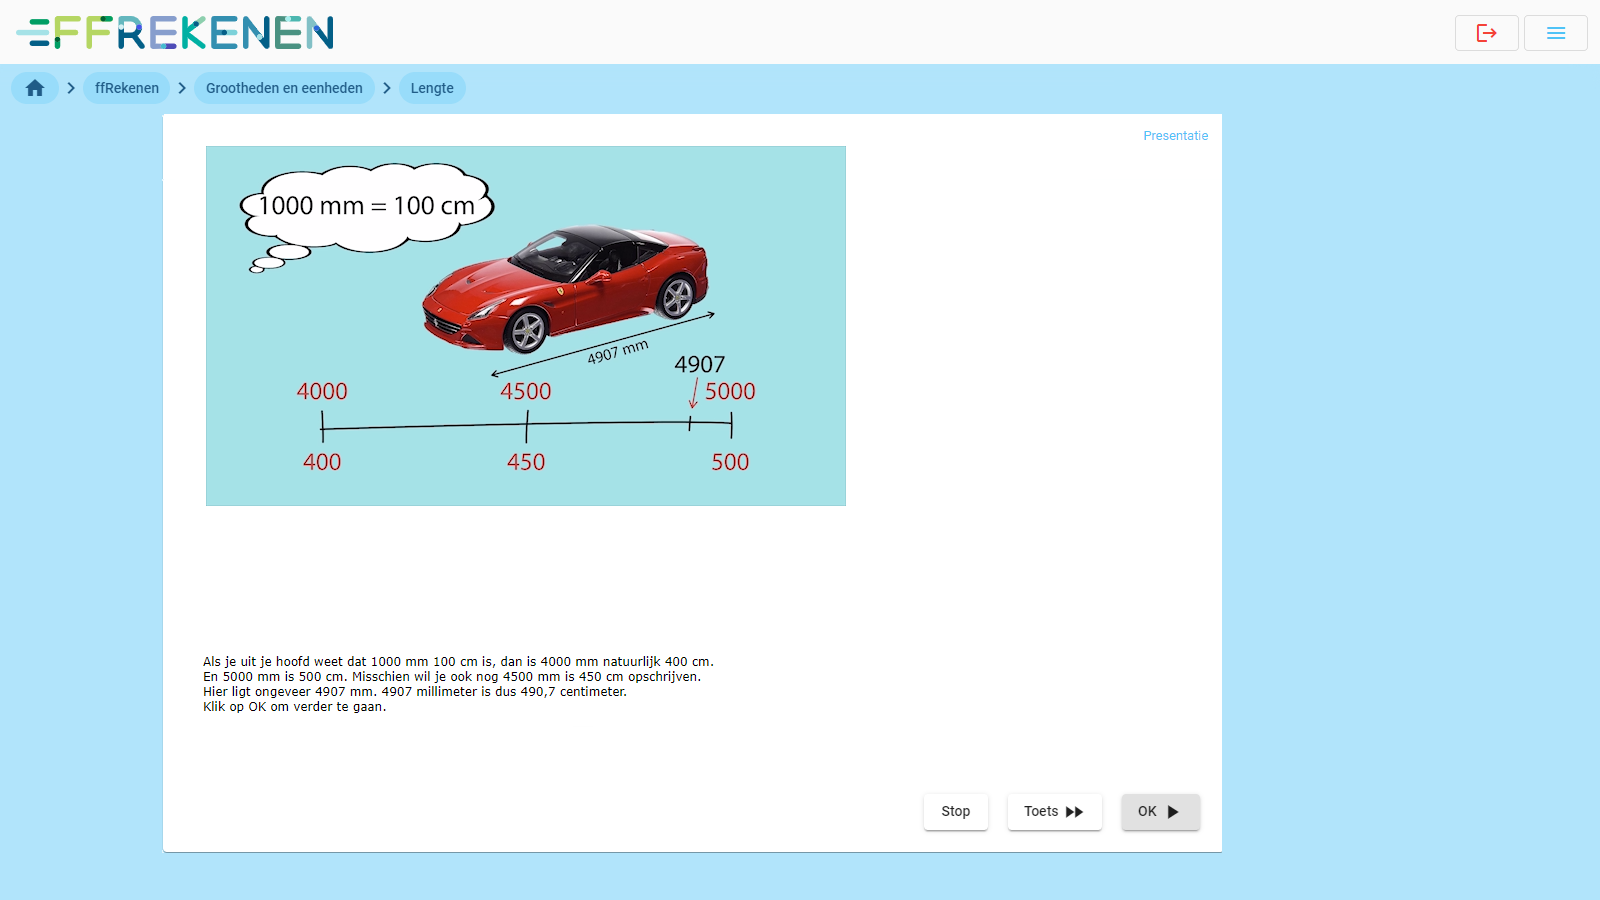Click the 500 label below number line
This screenshot has height=900, width=1600.
pyautogui.click(x=730, y=462)
